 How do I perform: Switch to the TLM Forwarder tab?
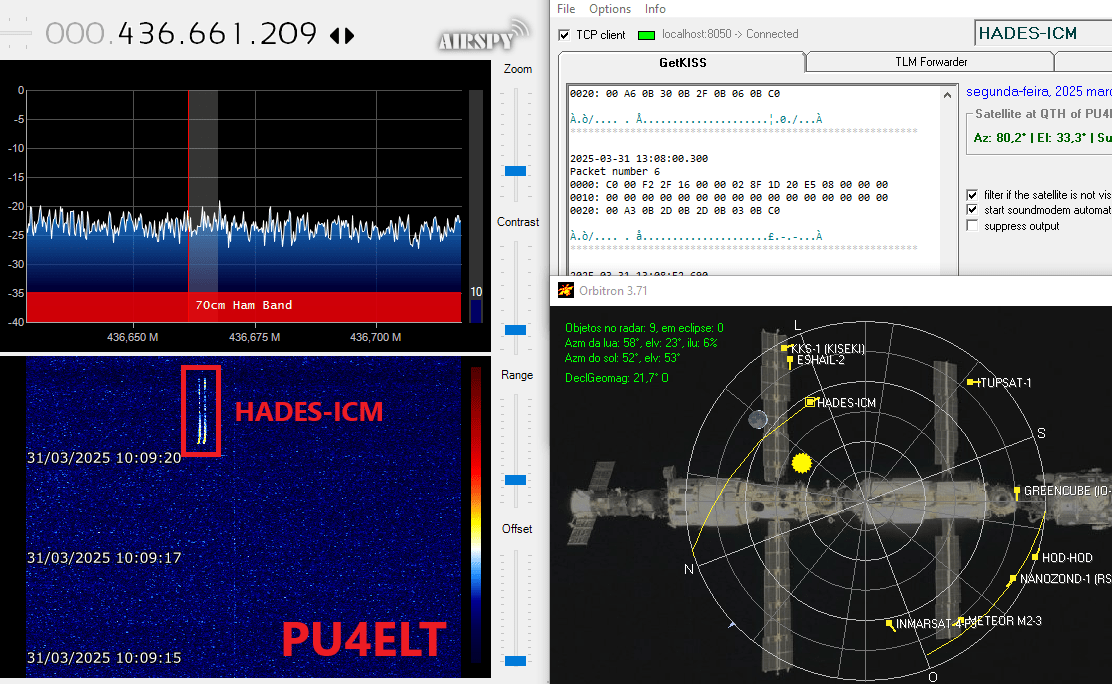[930, 62]
